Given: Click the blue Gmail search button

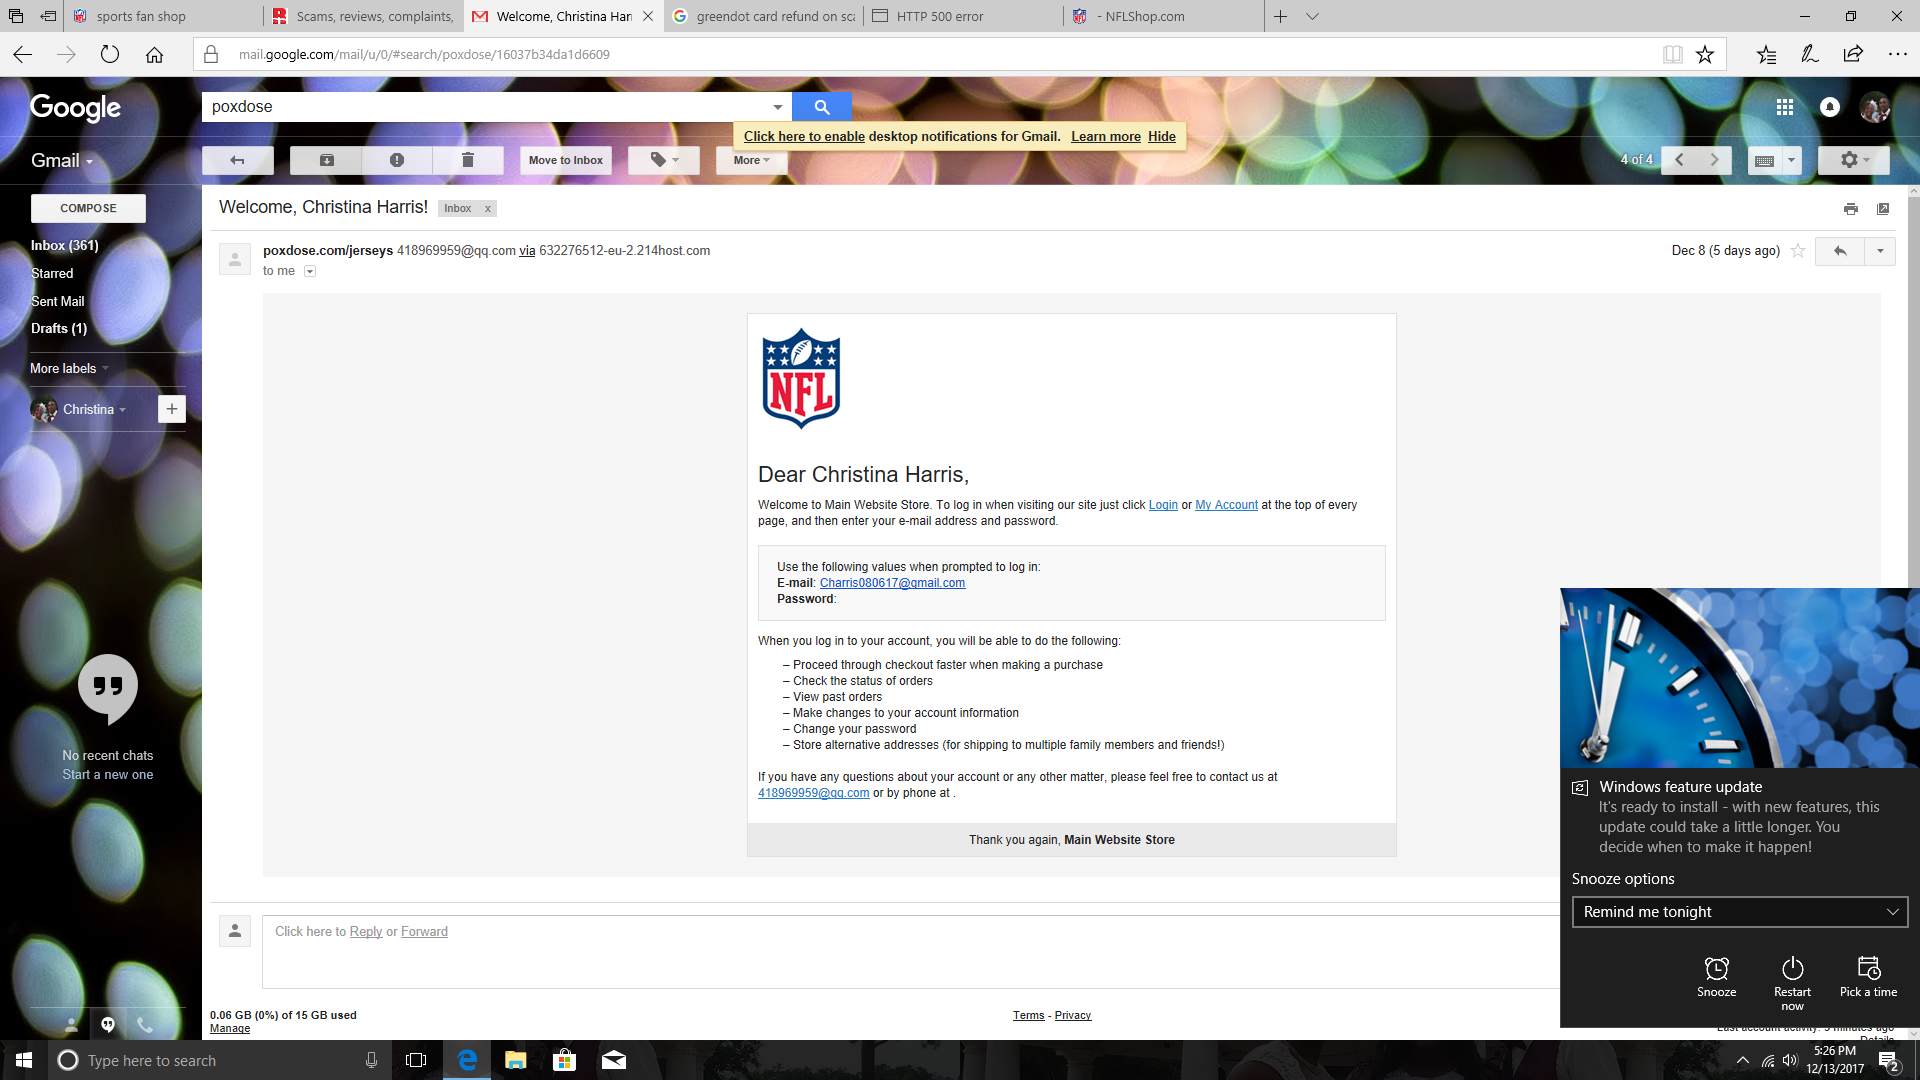Looking at the screenshot, I should [821, 107].
